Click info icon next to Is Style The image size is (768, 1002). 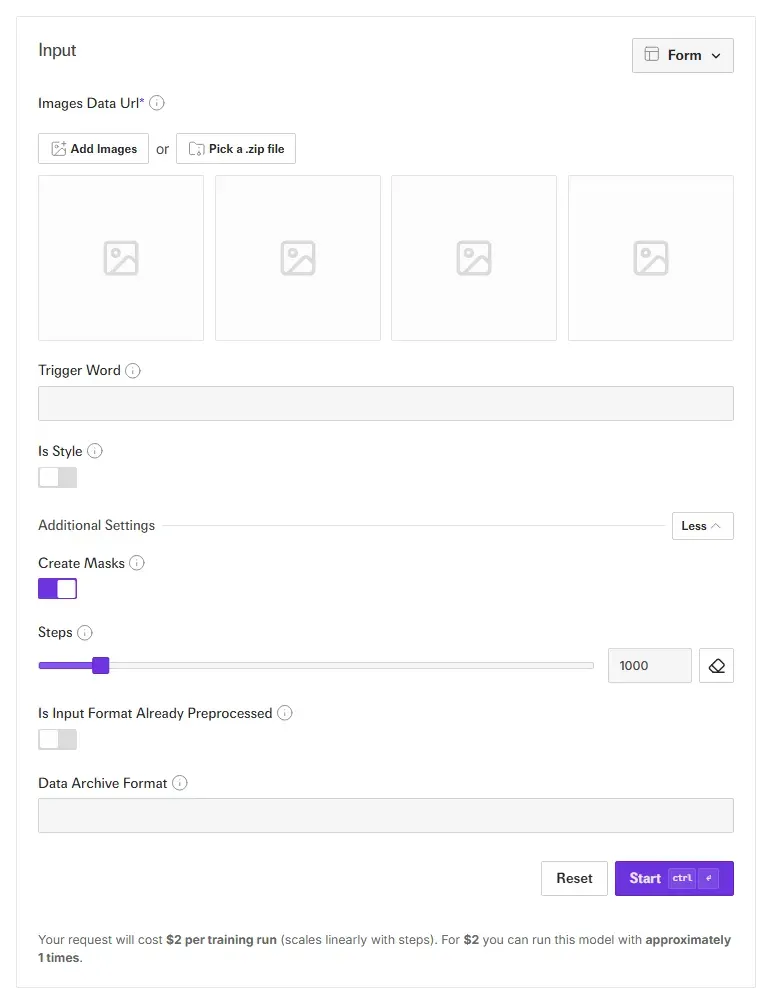[x=95, y=451]
